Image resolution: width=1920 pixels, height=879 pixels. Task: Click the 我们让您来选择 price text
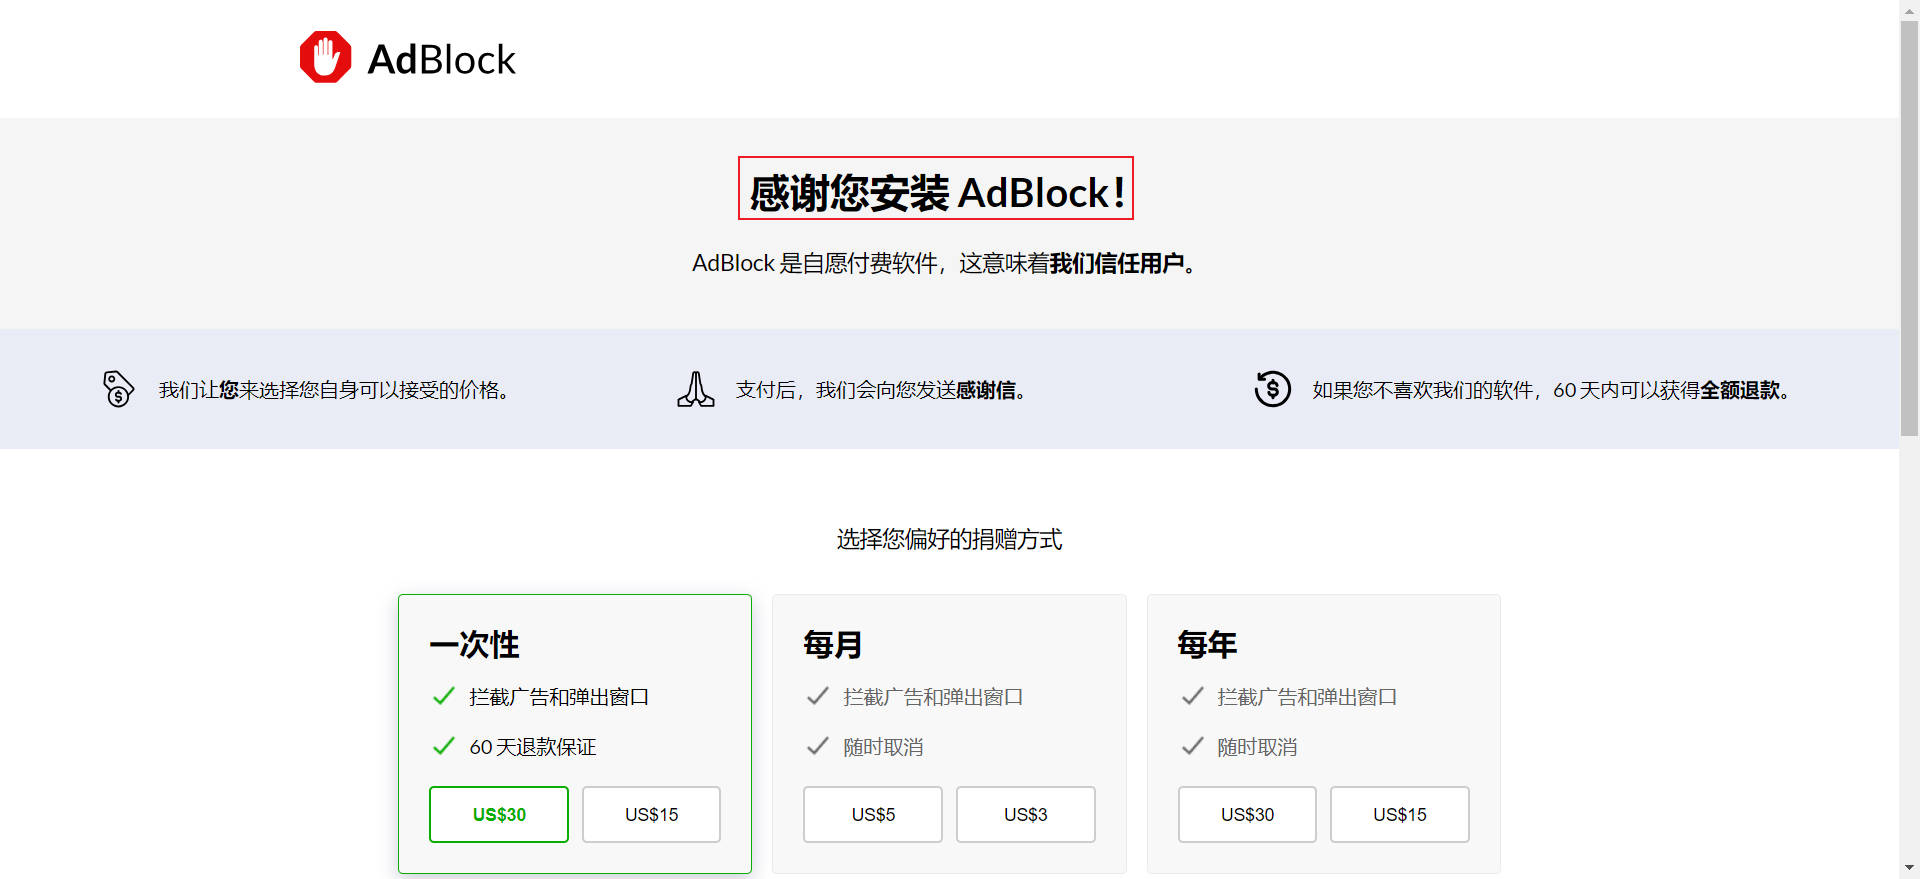click(x=334, y=390)
